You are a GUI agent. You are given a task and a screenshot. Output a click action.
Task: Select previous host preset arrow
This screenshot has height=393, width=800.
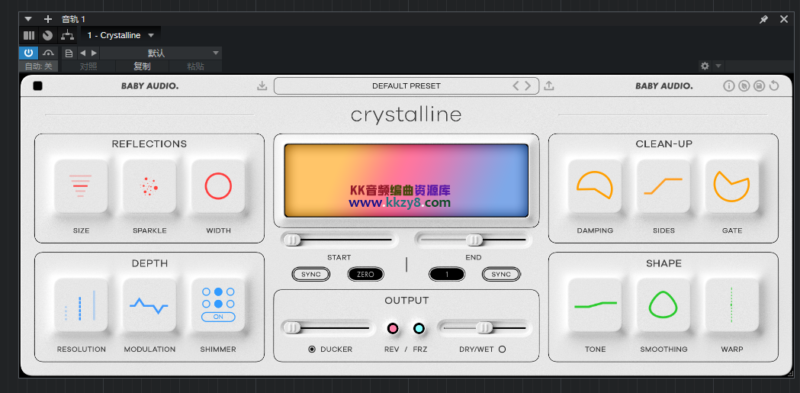click(83, 53)
